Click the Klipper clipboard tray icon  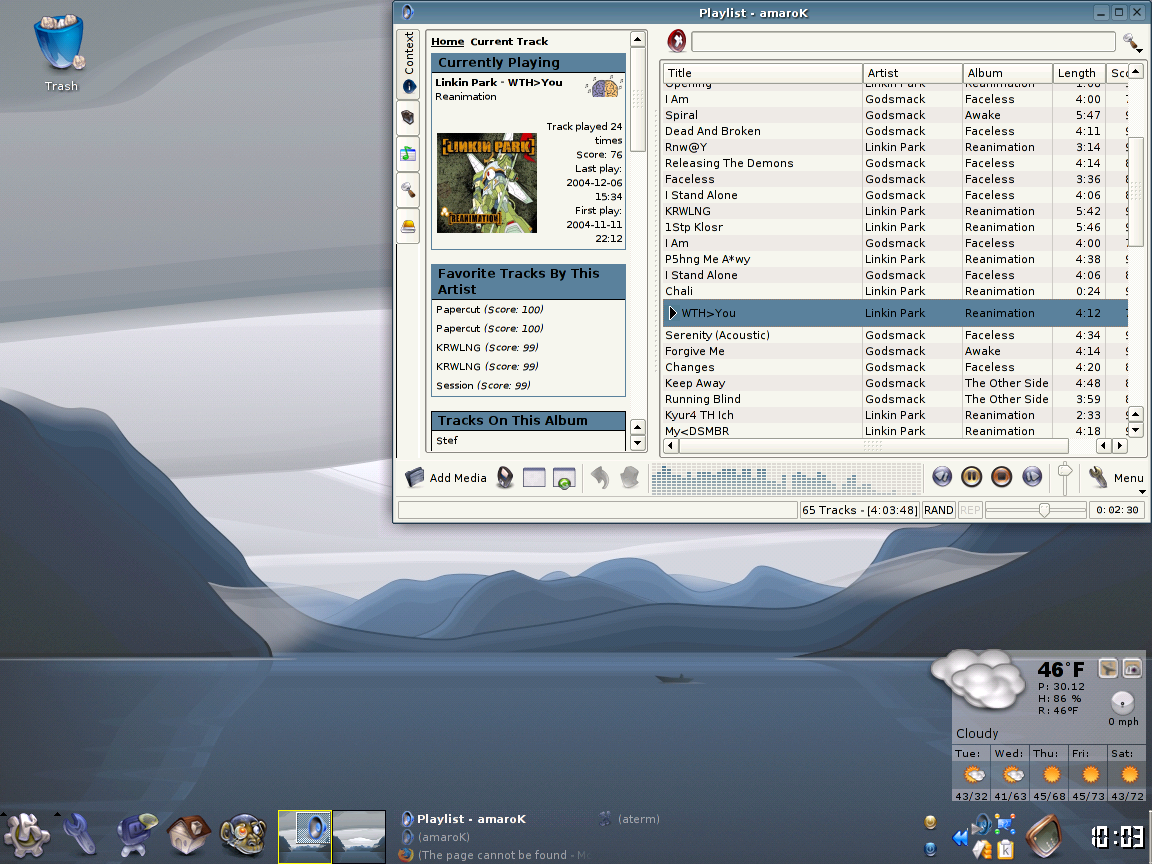1004,849
